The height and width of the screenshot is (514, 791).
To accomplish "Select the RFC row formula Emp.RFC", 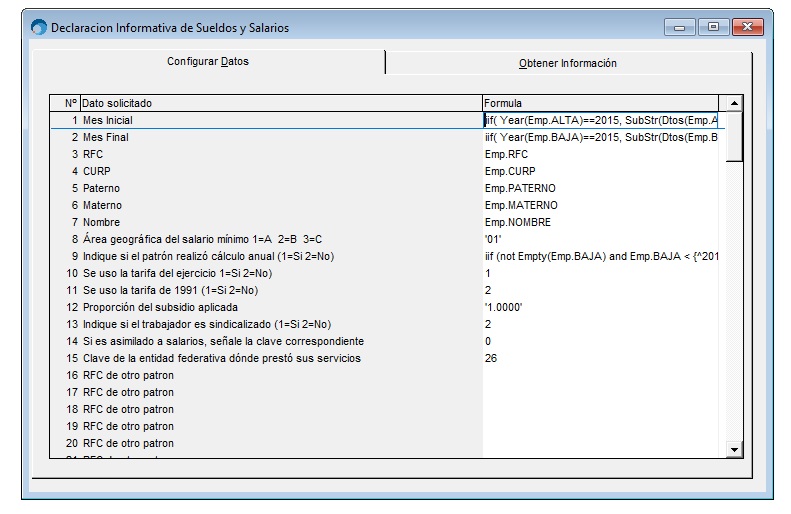I will [x=506, y=154].
